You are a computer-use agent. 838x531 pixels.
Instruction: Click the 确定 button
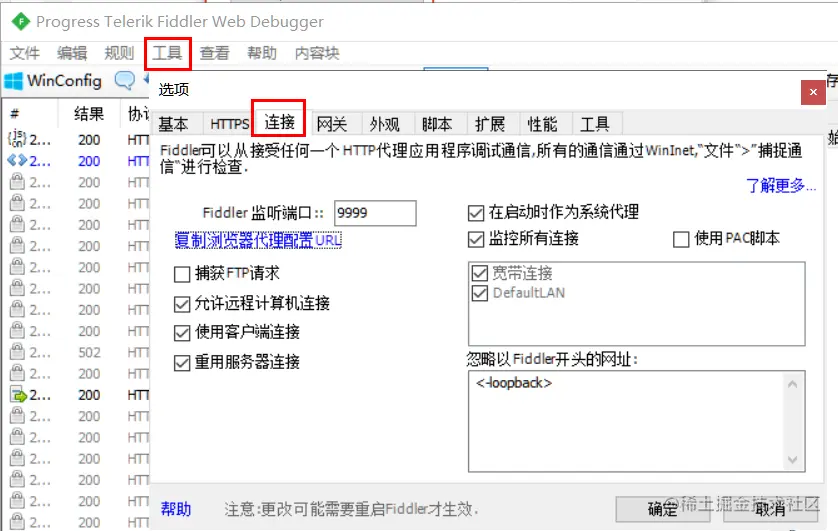coord(663,509)
